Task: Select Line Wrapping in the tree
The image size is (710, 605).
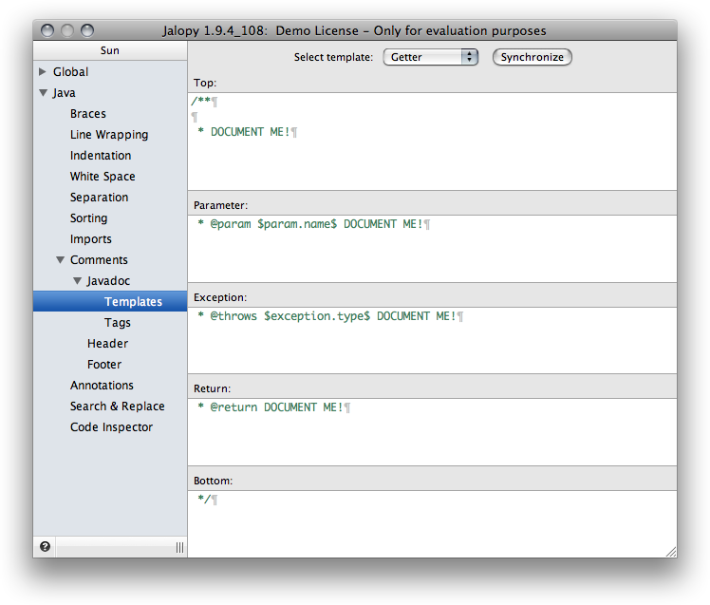Action: pyautogui.click(x=109, y=134)
